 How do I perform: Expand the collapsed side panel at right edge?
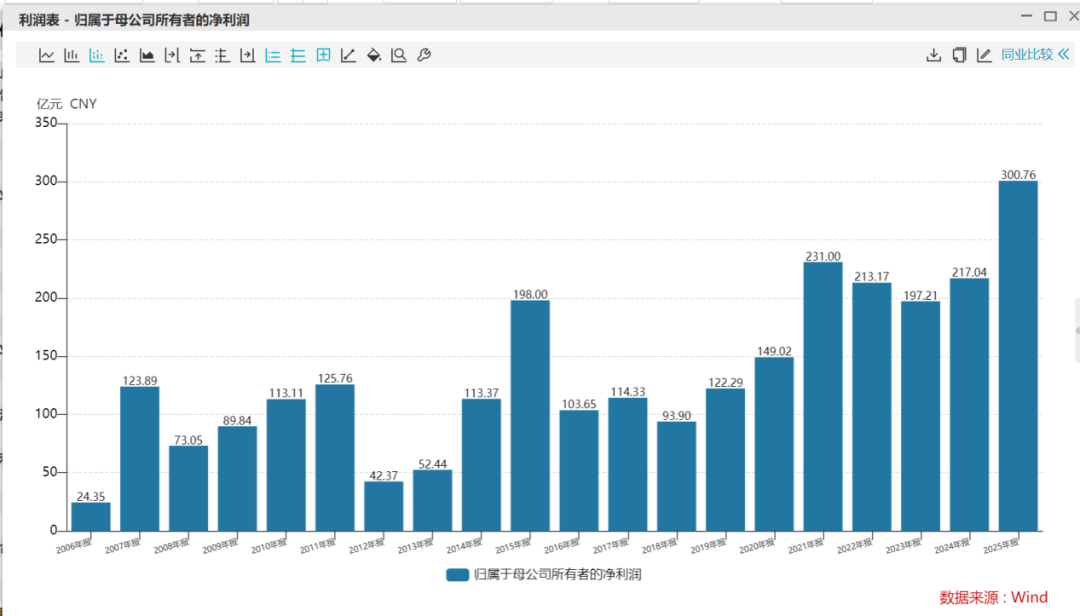click(x=1076, y=331)
